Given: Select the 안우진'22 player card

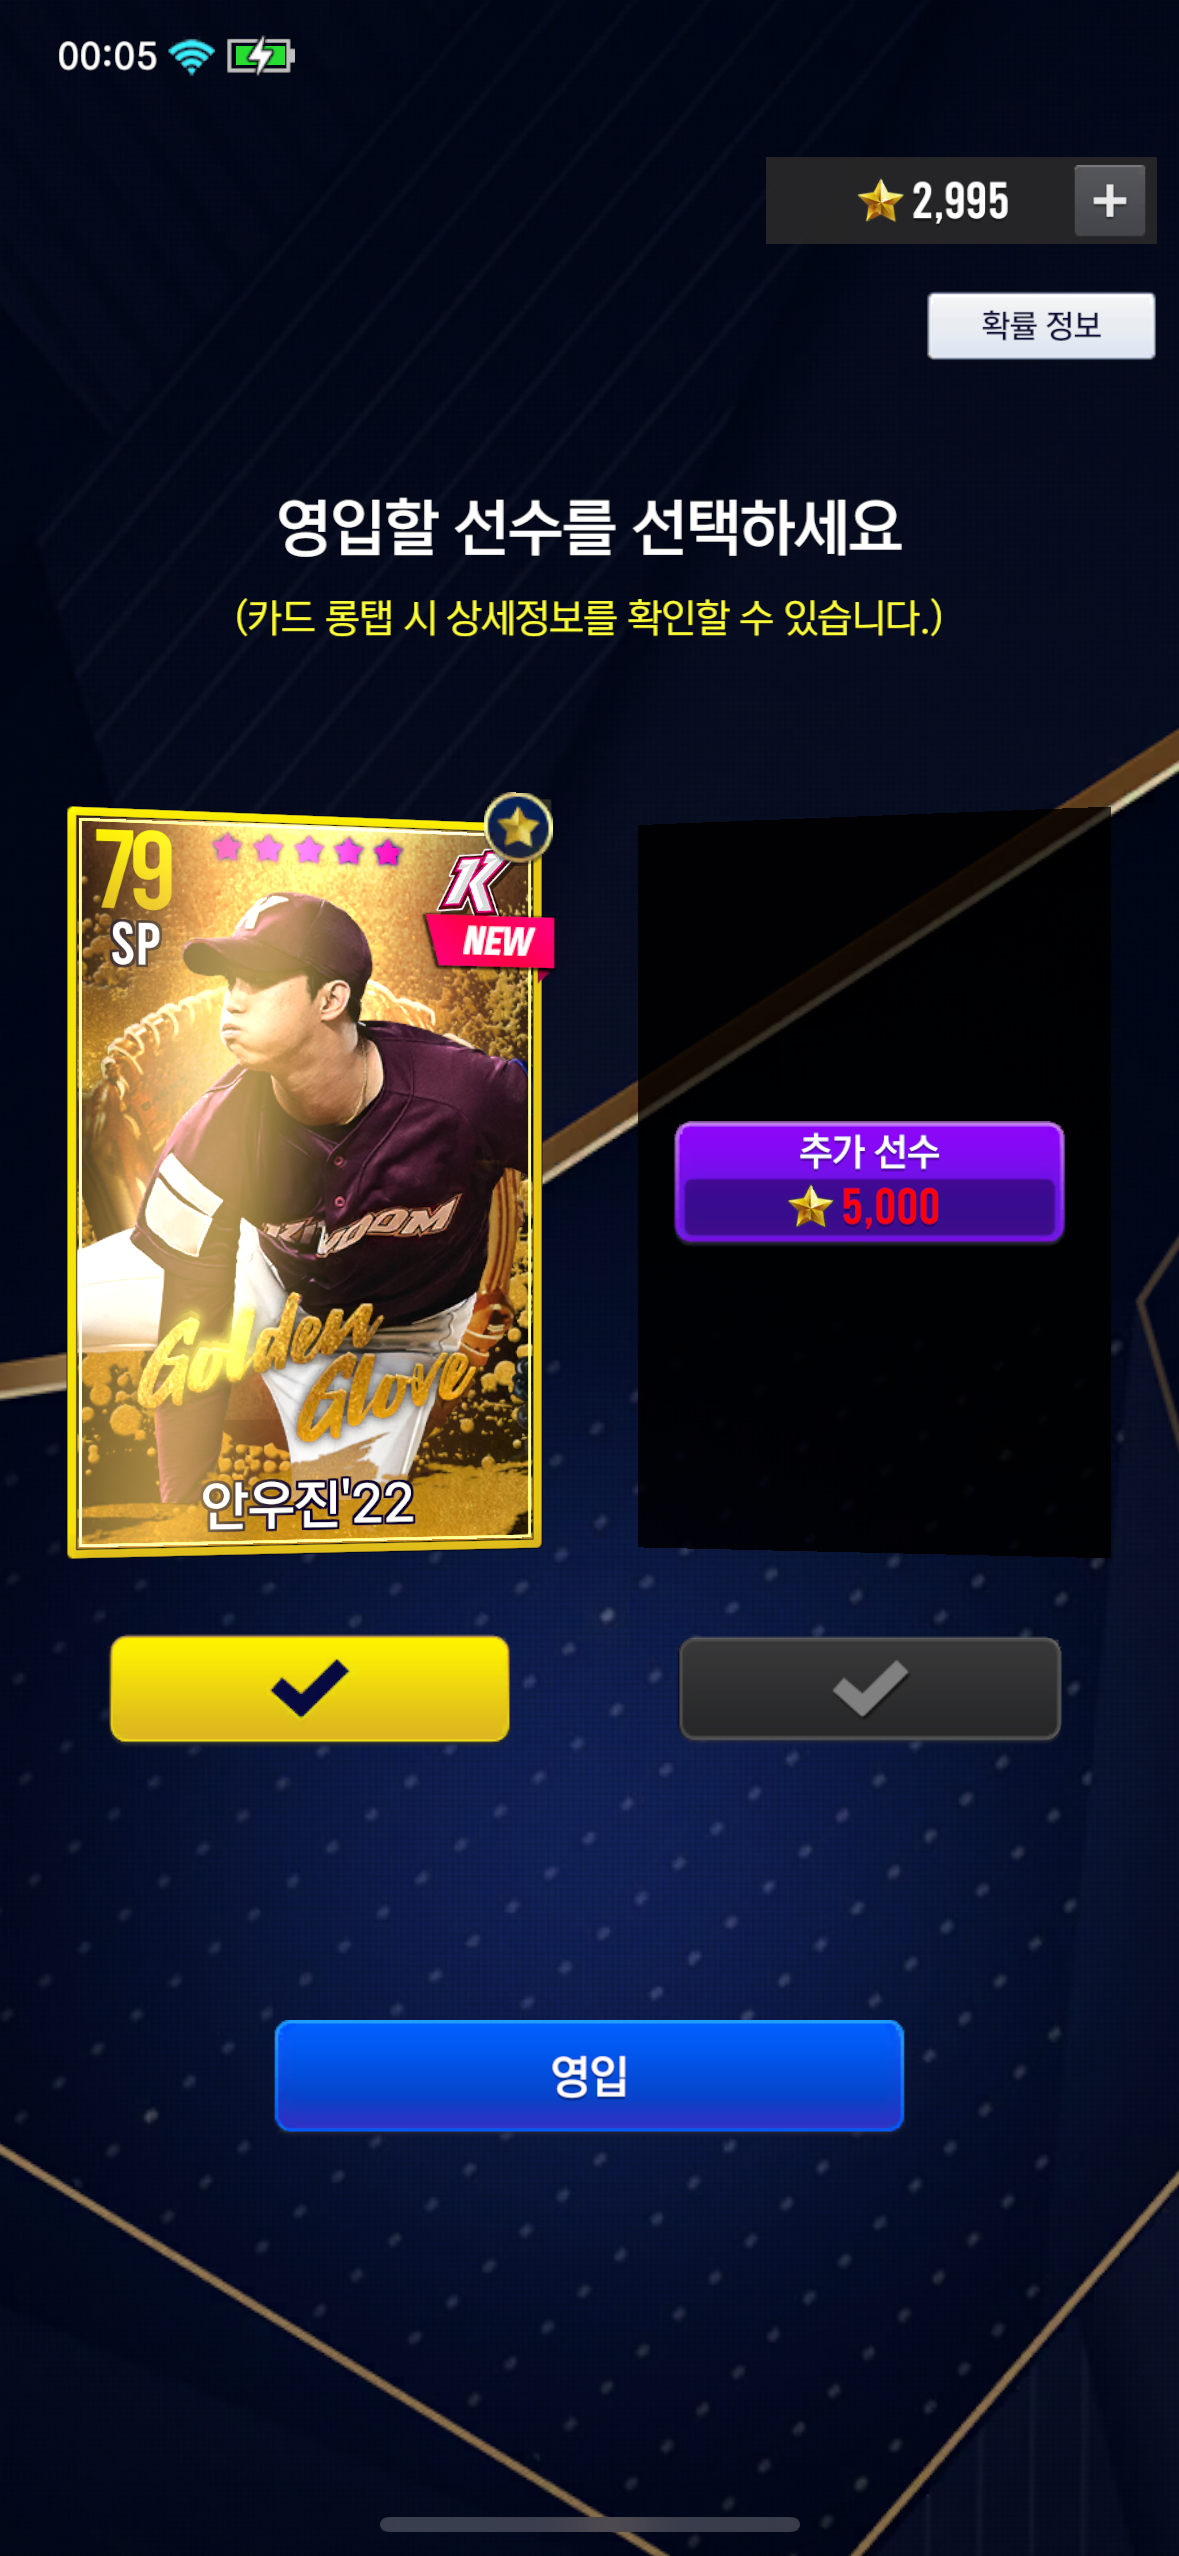Looking at the screenshot, I should coord(305,1182).
